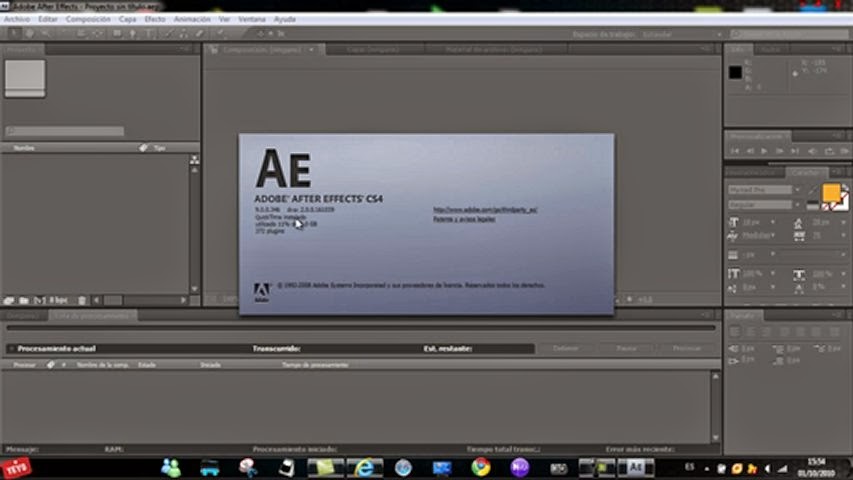Step forward one frame in Preview
This screenshot has height=480, width=853.
coord(780,151)
